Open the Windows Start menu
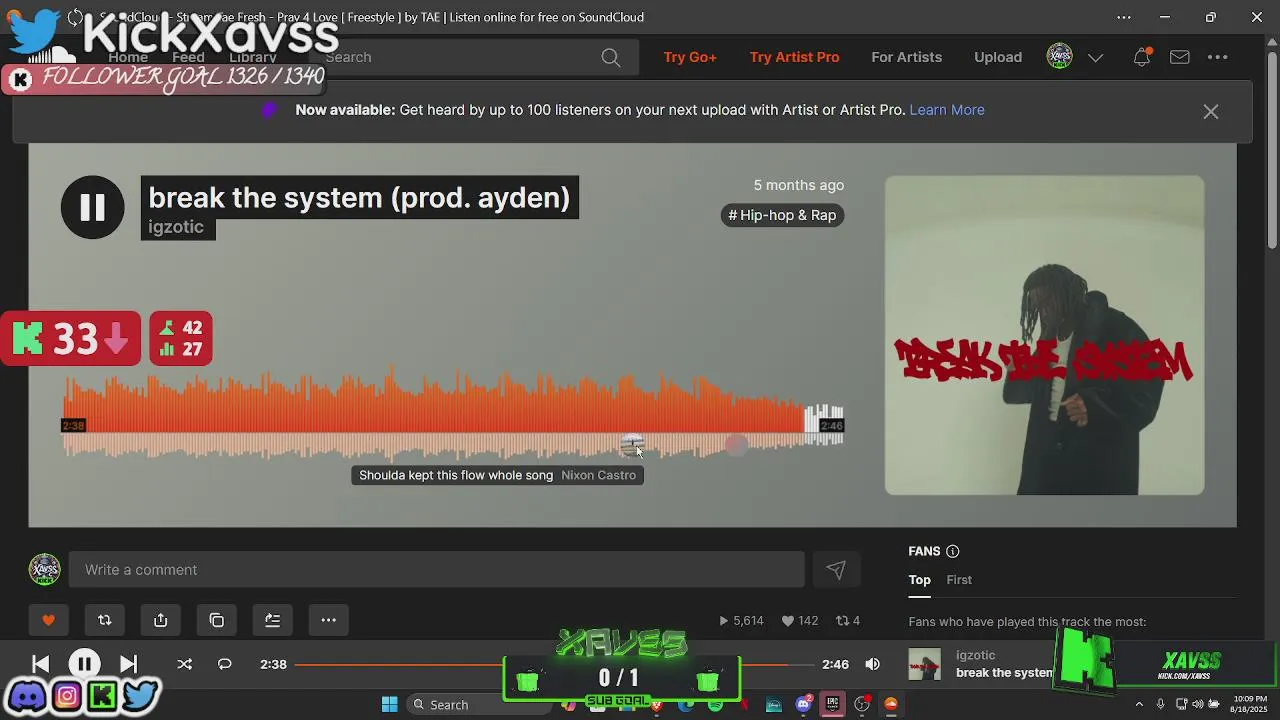This screenshot has width=1280, height=720. pos(390,705)
